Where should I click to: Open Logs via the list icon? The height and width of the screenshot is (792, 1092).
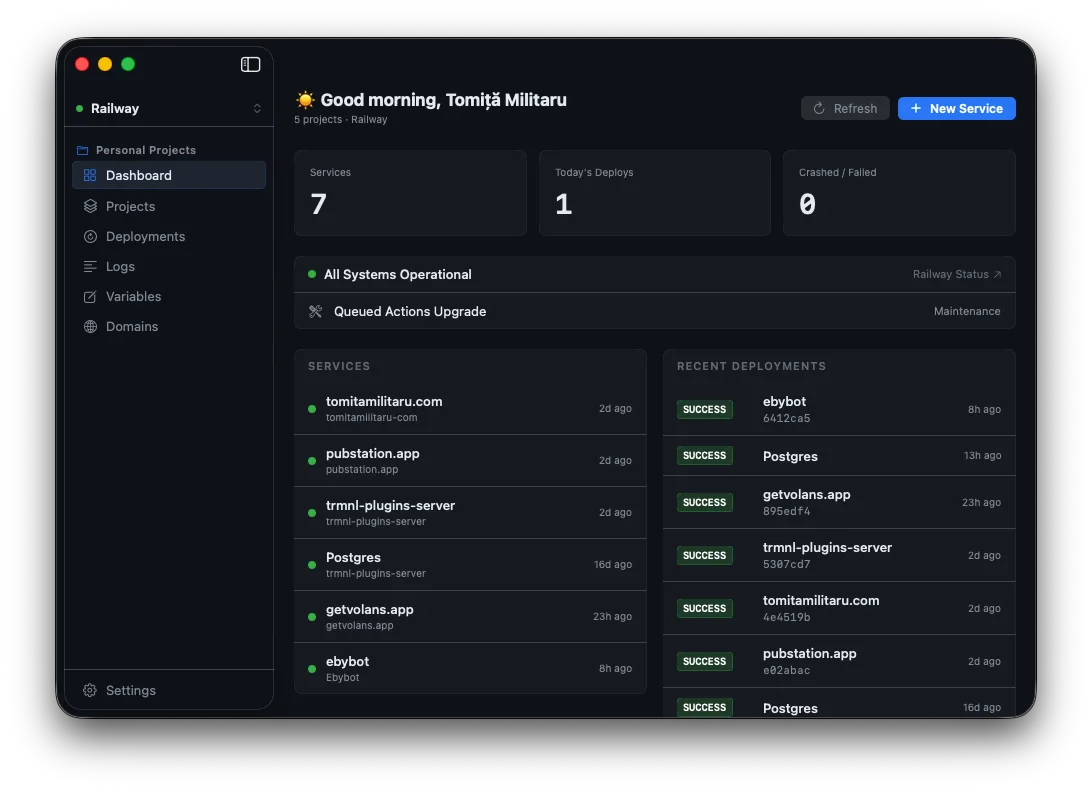click(88, 266)
